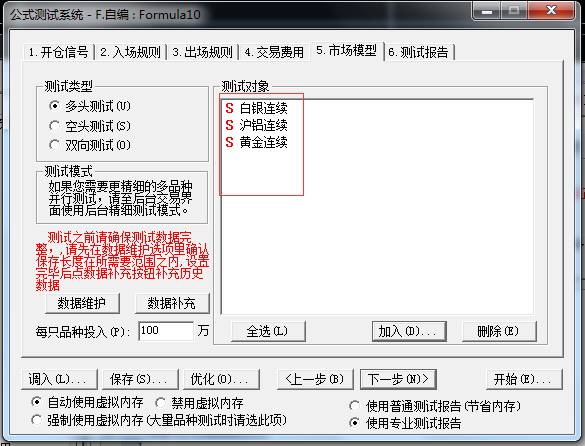Select 黄金连续 in the test list
This screenshot has height=446, width=585.
[263, 142]
